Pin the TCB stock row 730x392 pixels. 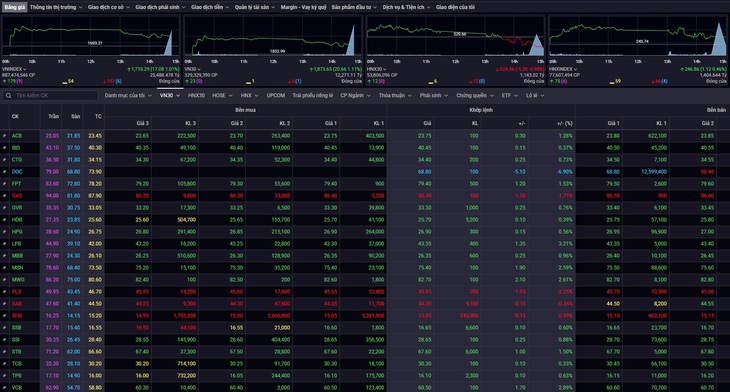click(4, 364)
